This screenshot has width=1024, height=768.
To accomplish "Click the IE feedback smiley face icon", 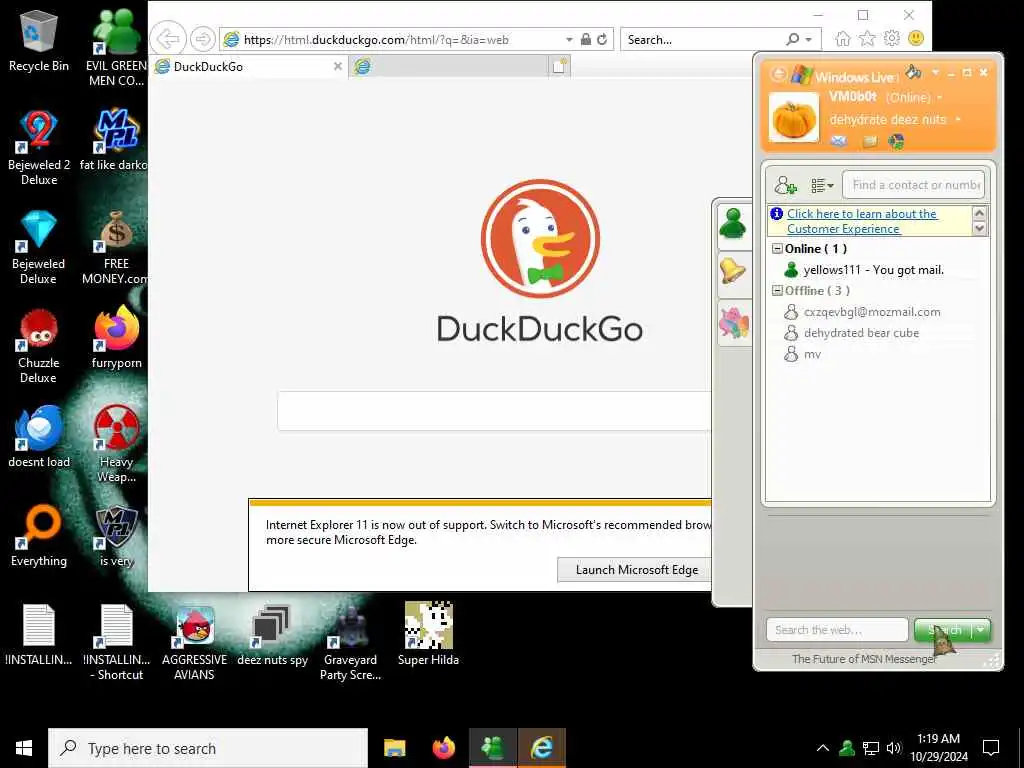I will tap(916, 39).
